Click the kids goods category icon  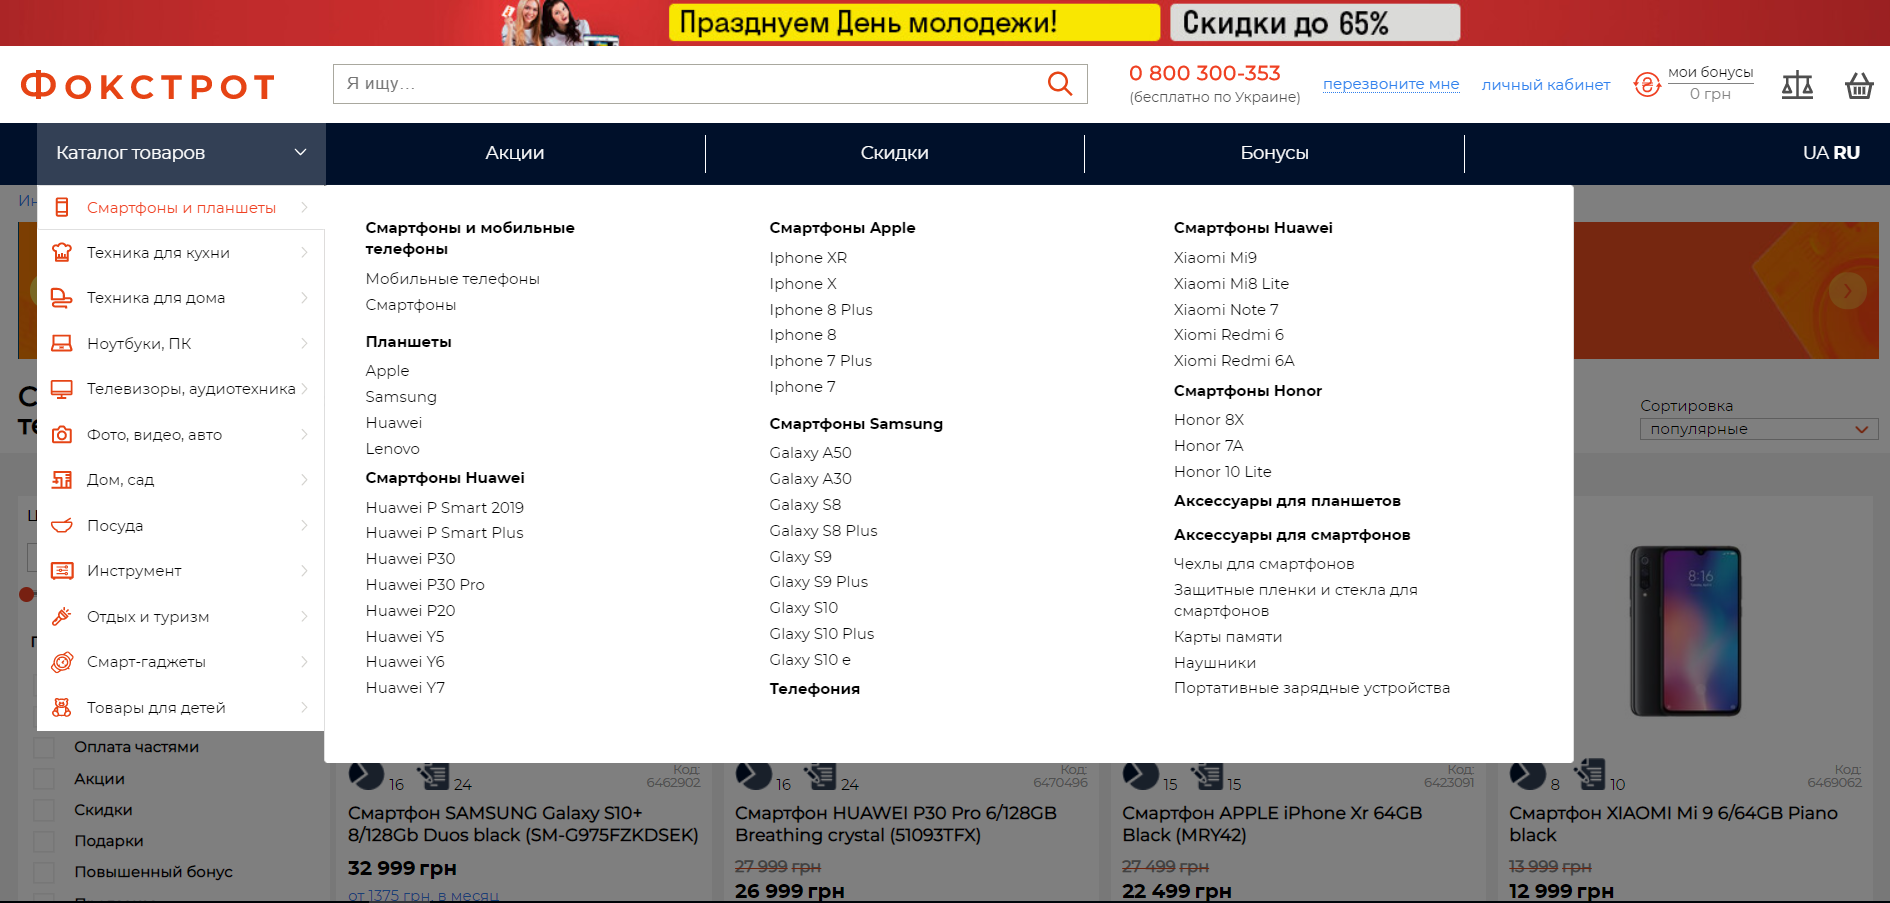pos(62,707)
